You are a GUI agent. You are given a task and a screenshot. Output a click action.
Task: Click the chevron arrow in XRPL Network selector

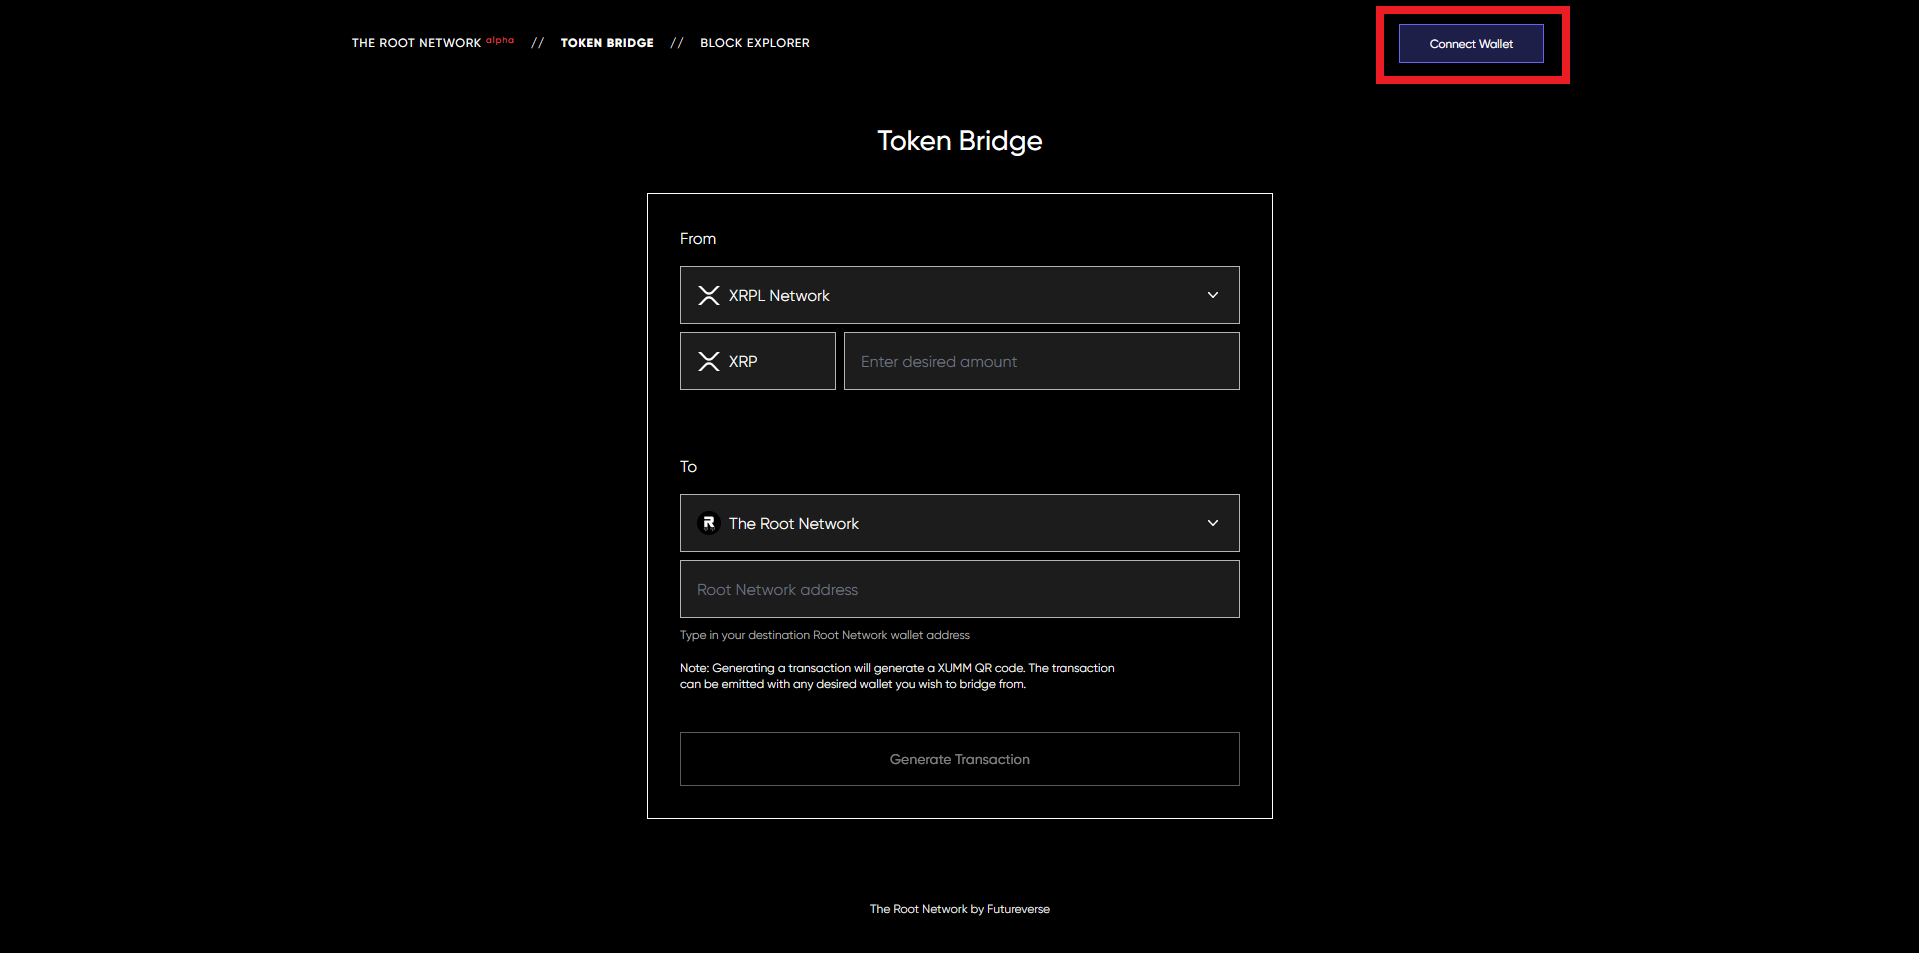click(x=1212, y=295)
